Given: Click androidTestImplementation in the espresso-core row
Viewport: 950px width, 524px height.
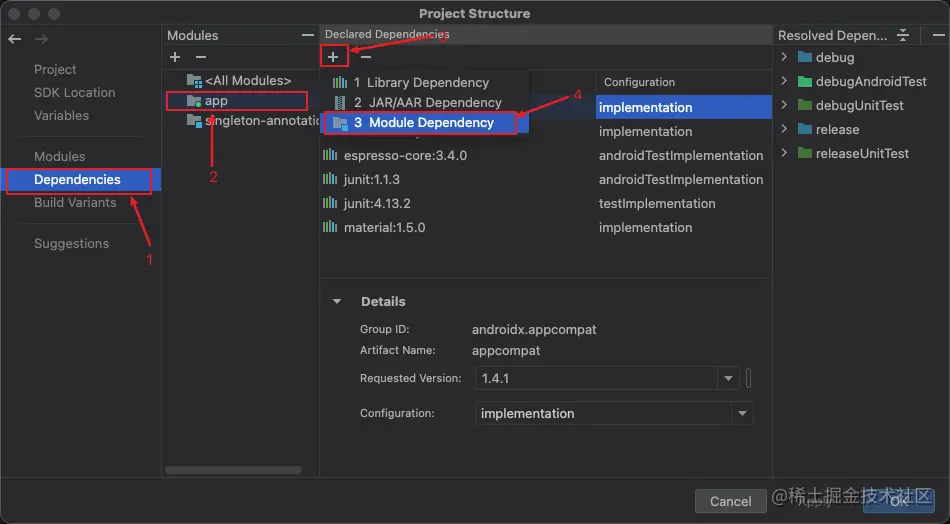Looking at the screenshot, I should (x=681, y=155).
